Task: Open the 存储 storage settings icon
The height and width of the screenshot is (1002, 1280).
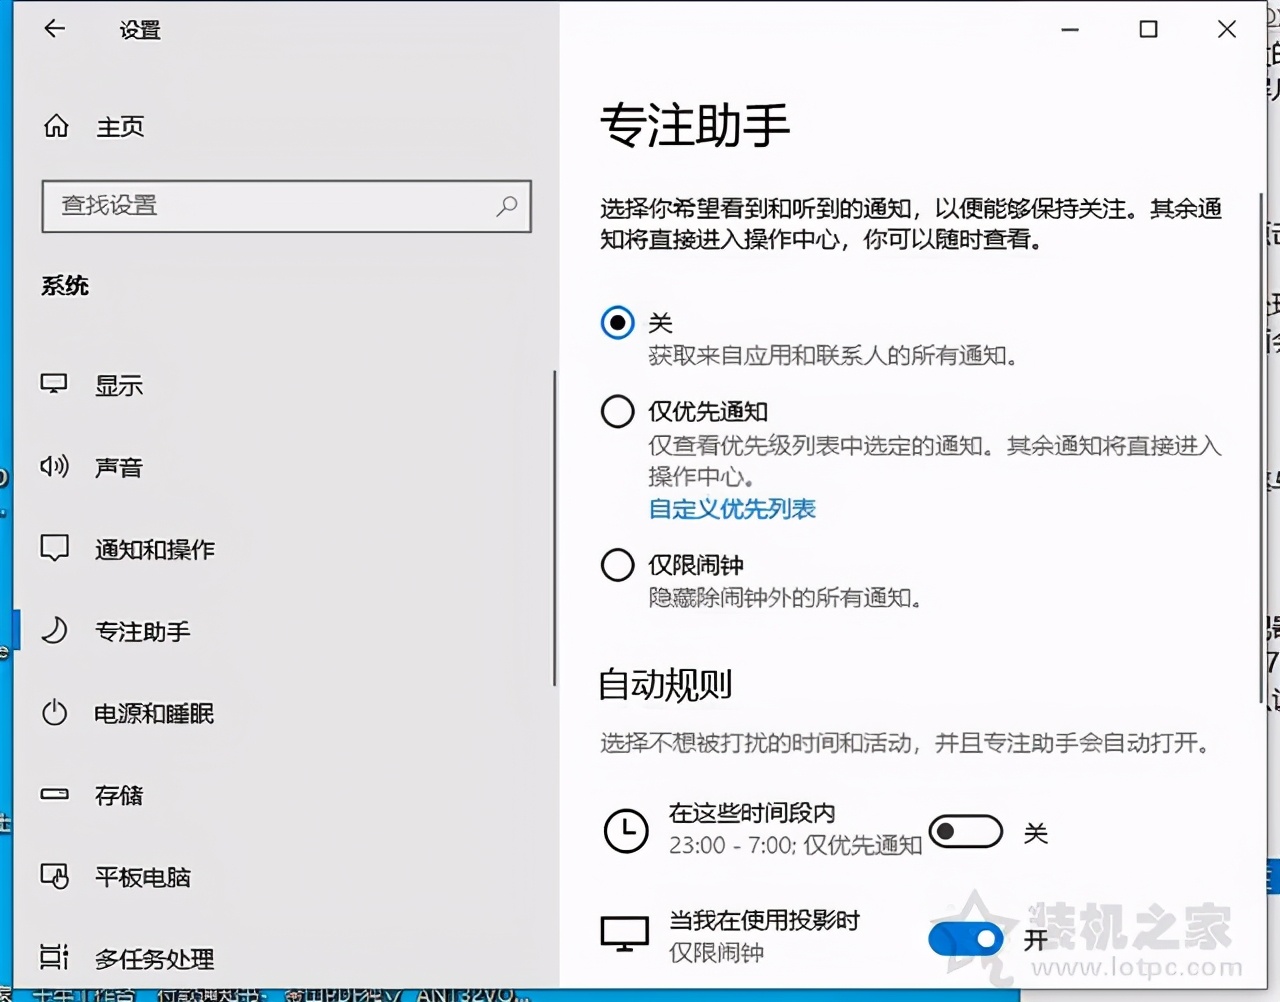Action: coord(54,795)
